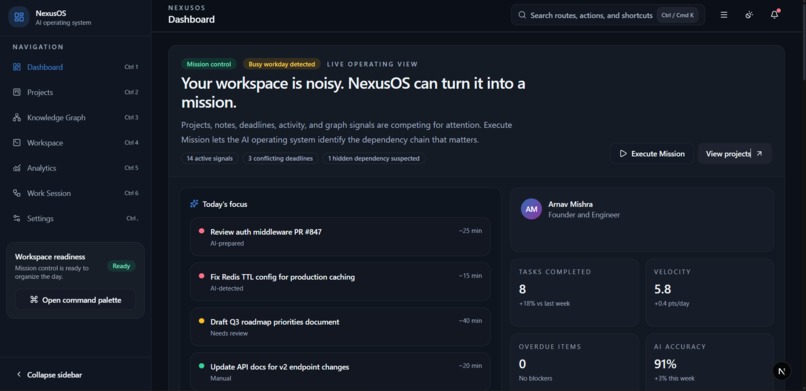Navigate to Work Session
The width and height of the screenshot is (806, 391).
point(75,193)
